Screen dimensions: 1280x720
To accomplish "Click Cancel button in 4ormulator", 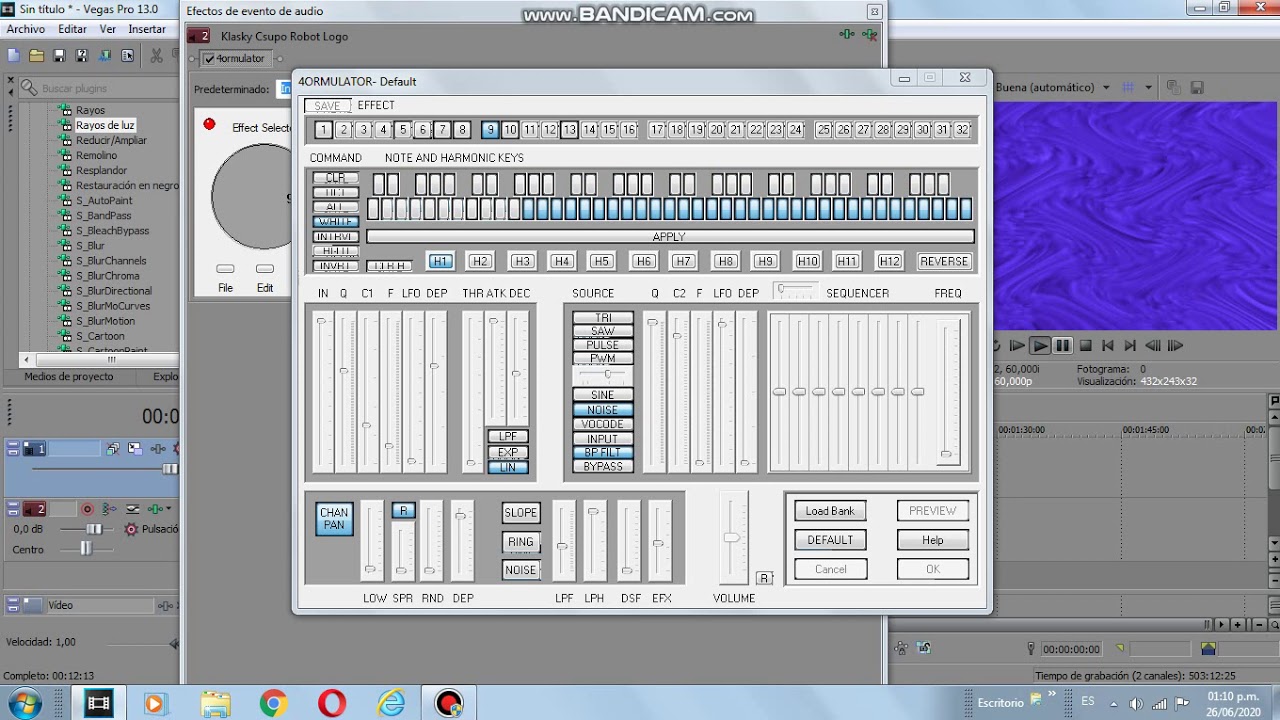I will 830,569.
